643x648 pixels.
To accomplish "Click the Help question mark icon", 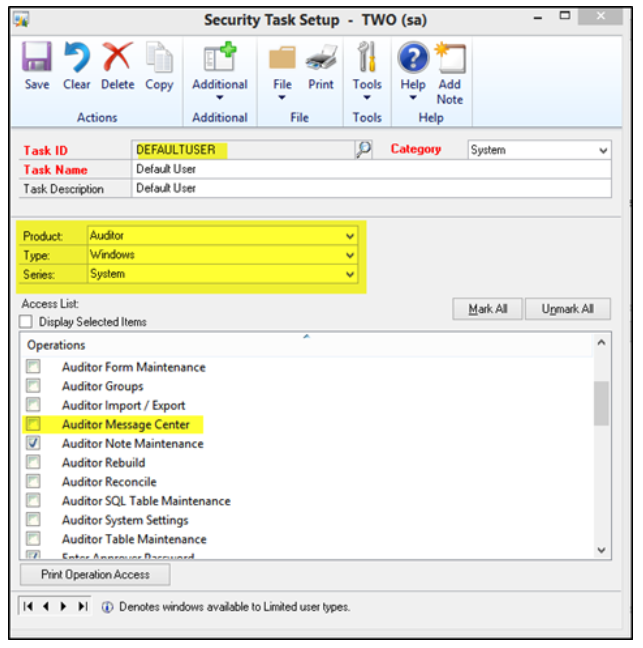I will [x=413, y=57].
